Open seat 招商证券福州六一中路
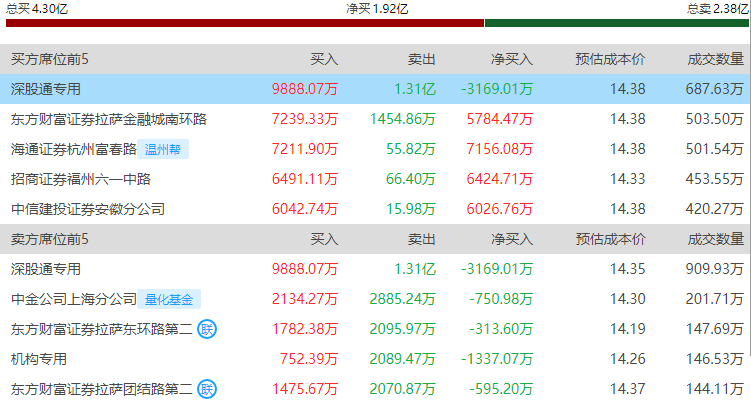 click(x=81, y=179)
